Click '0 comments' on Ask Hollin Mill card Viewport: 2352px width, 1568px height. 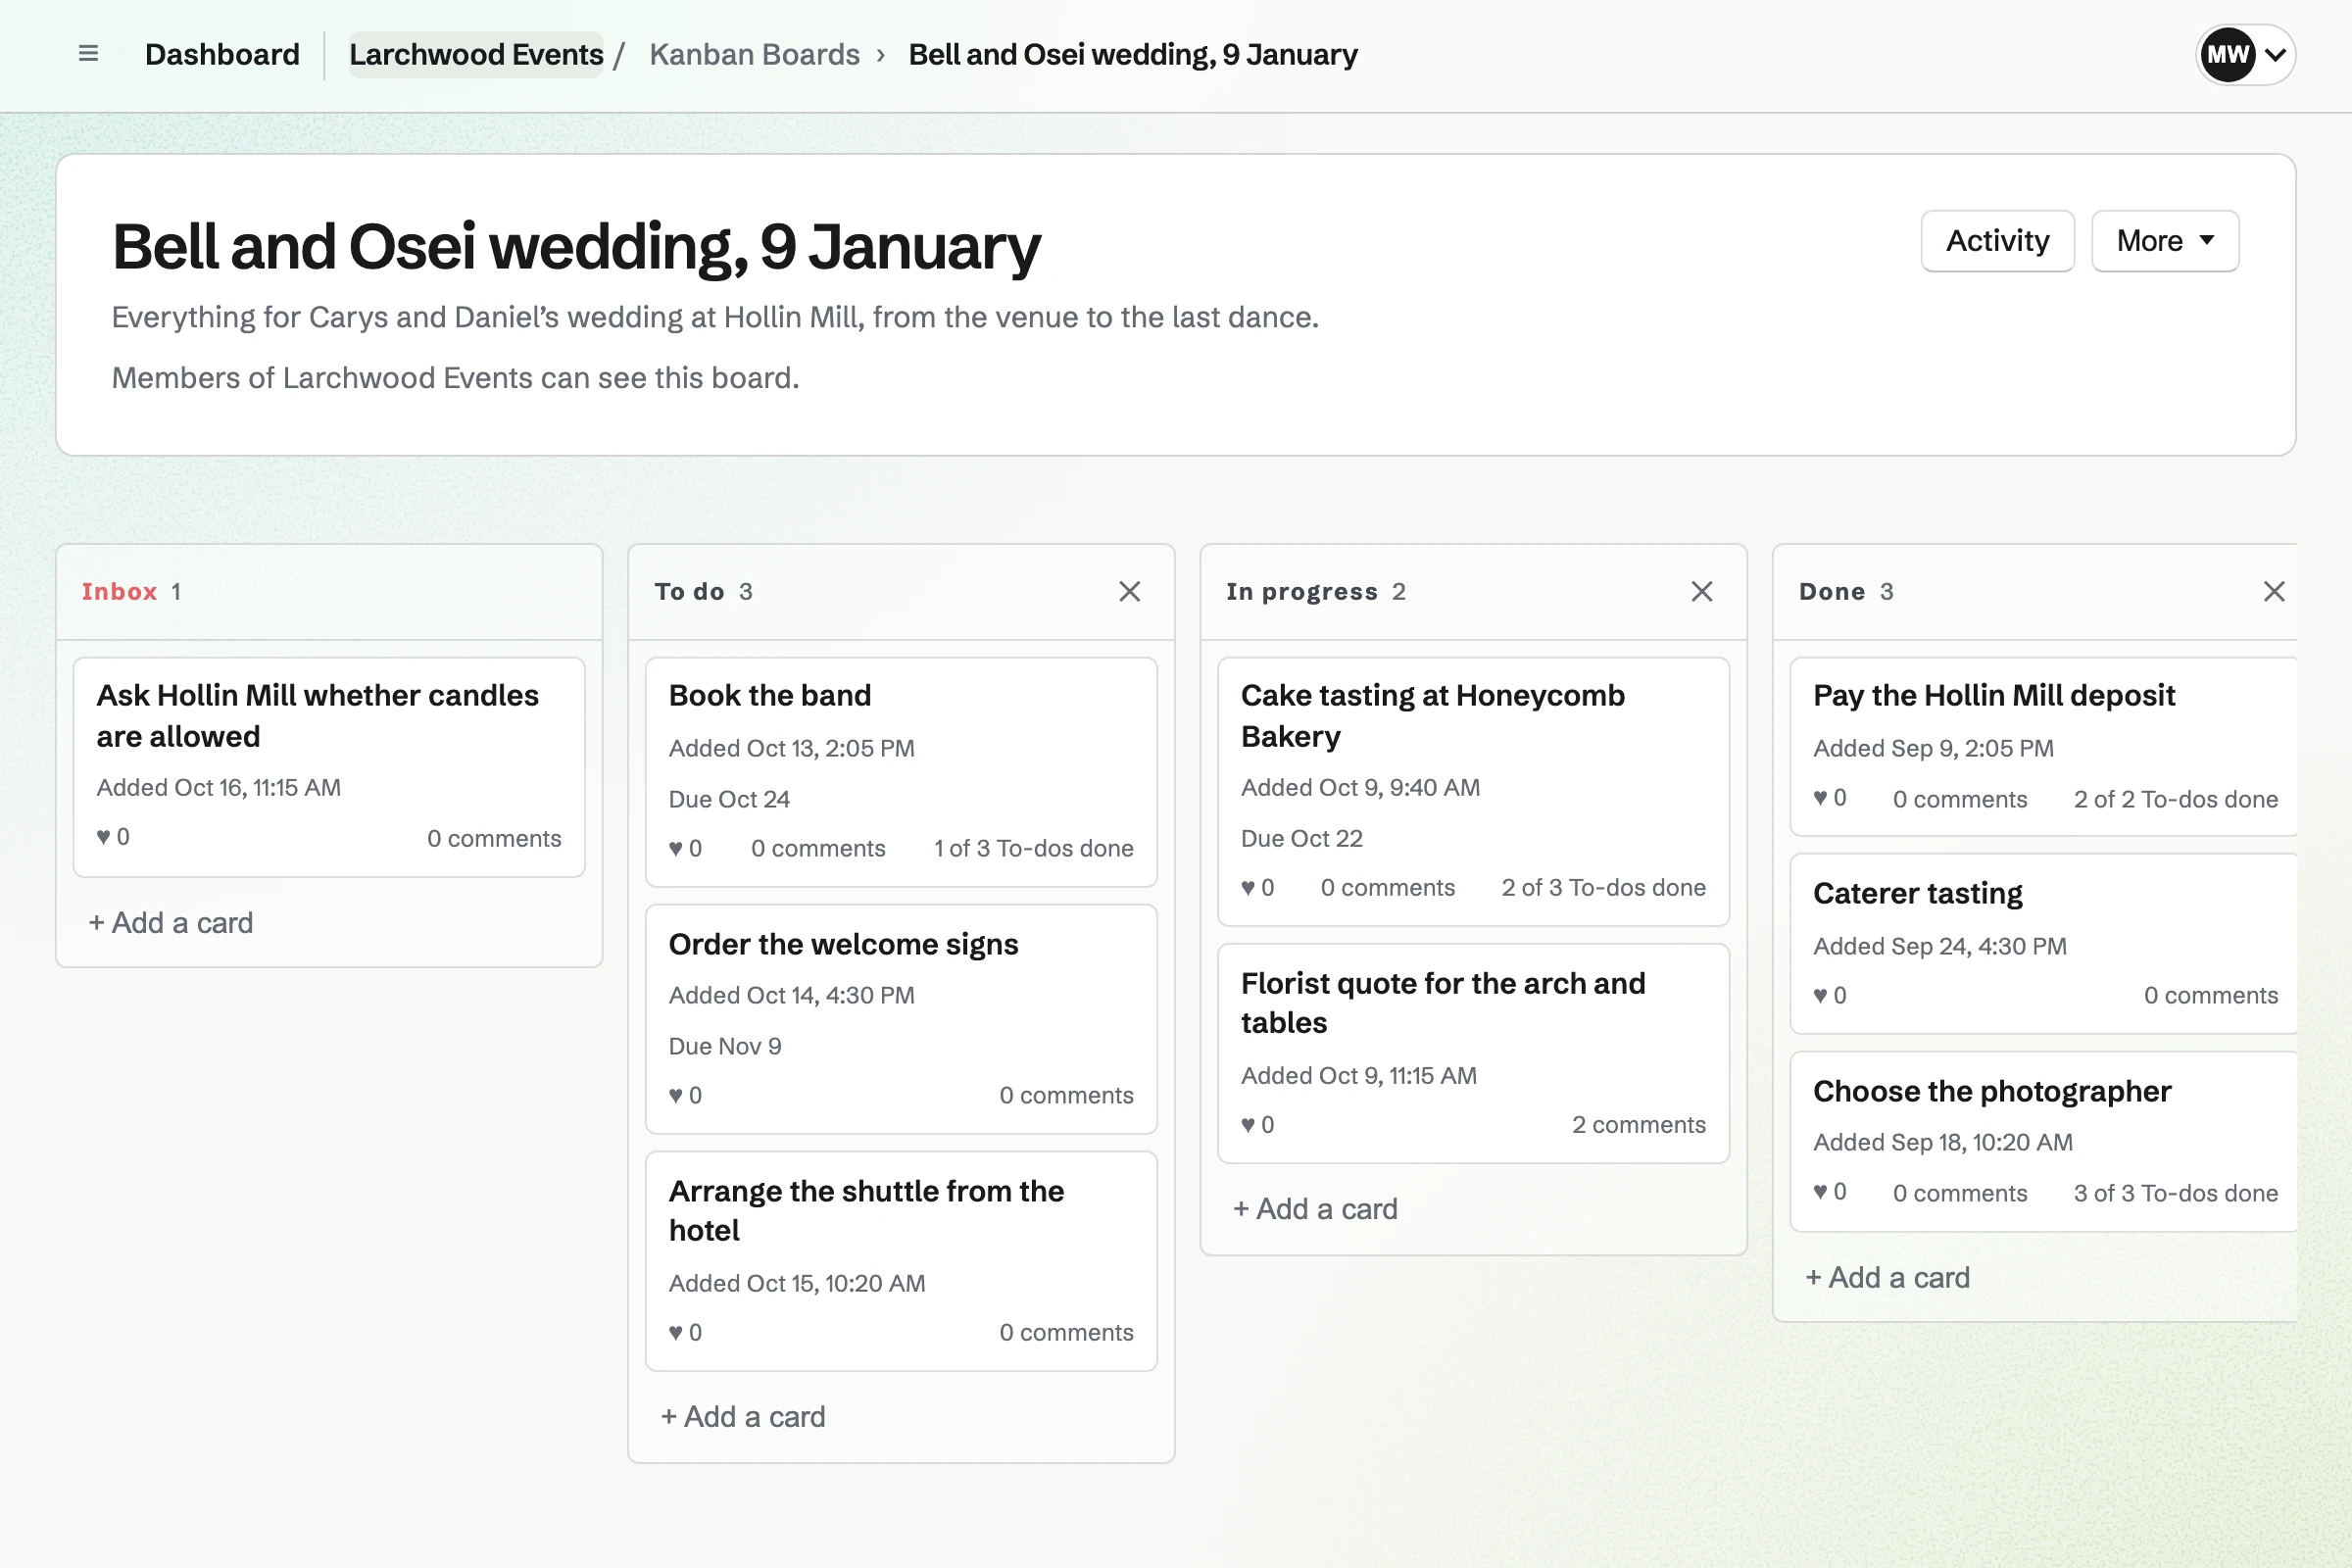point(494,838)
